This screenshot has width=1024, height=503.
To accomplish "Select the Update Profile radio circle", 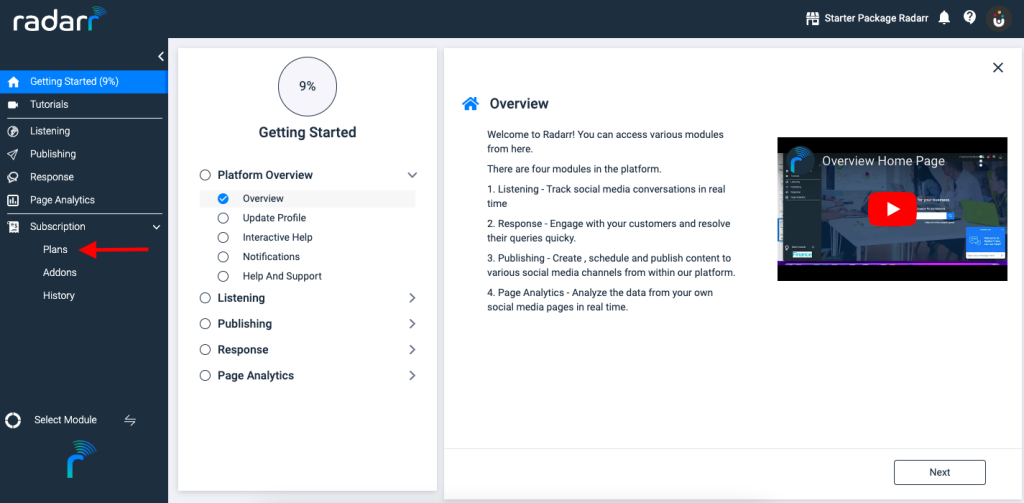I will (x=223, y=218).
